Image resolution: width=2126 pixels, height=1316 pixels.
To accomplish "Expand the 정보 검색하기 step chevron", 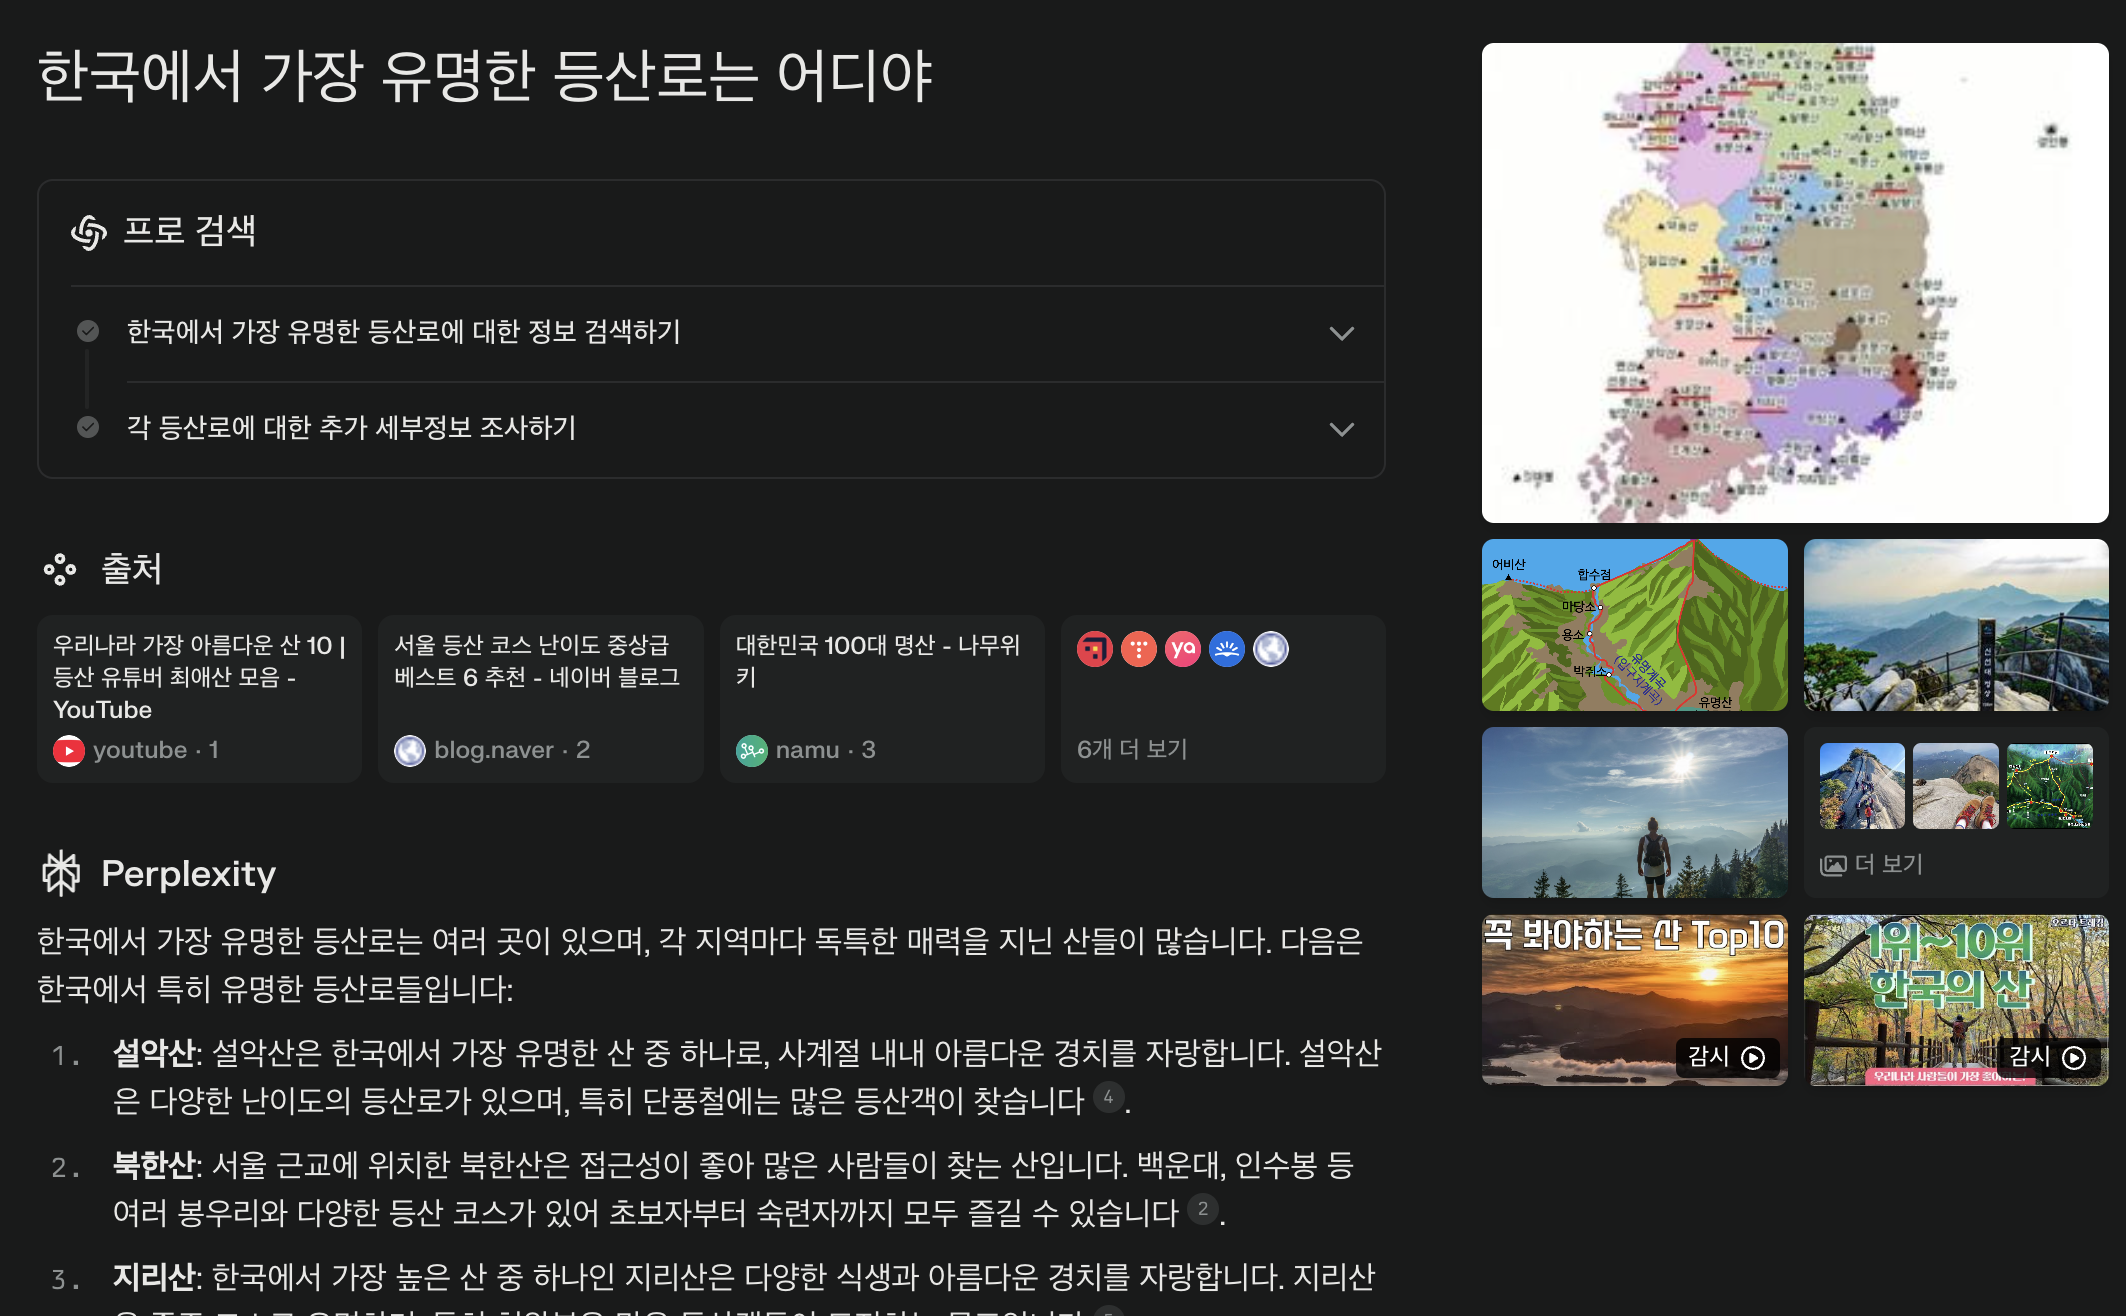I will (x=1341, y=333).
